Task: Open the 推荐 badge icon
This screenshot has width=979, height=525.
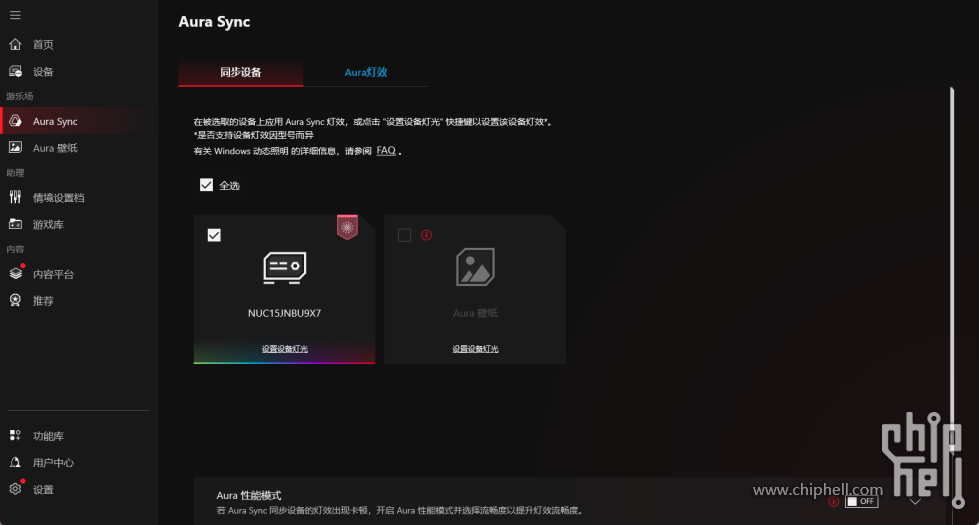Action: pyautogui.click(x=15, y=300)
